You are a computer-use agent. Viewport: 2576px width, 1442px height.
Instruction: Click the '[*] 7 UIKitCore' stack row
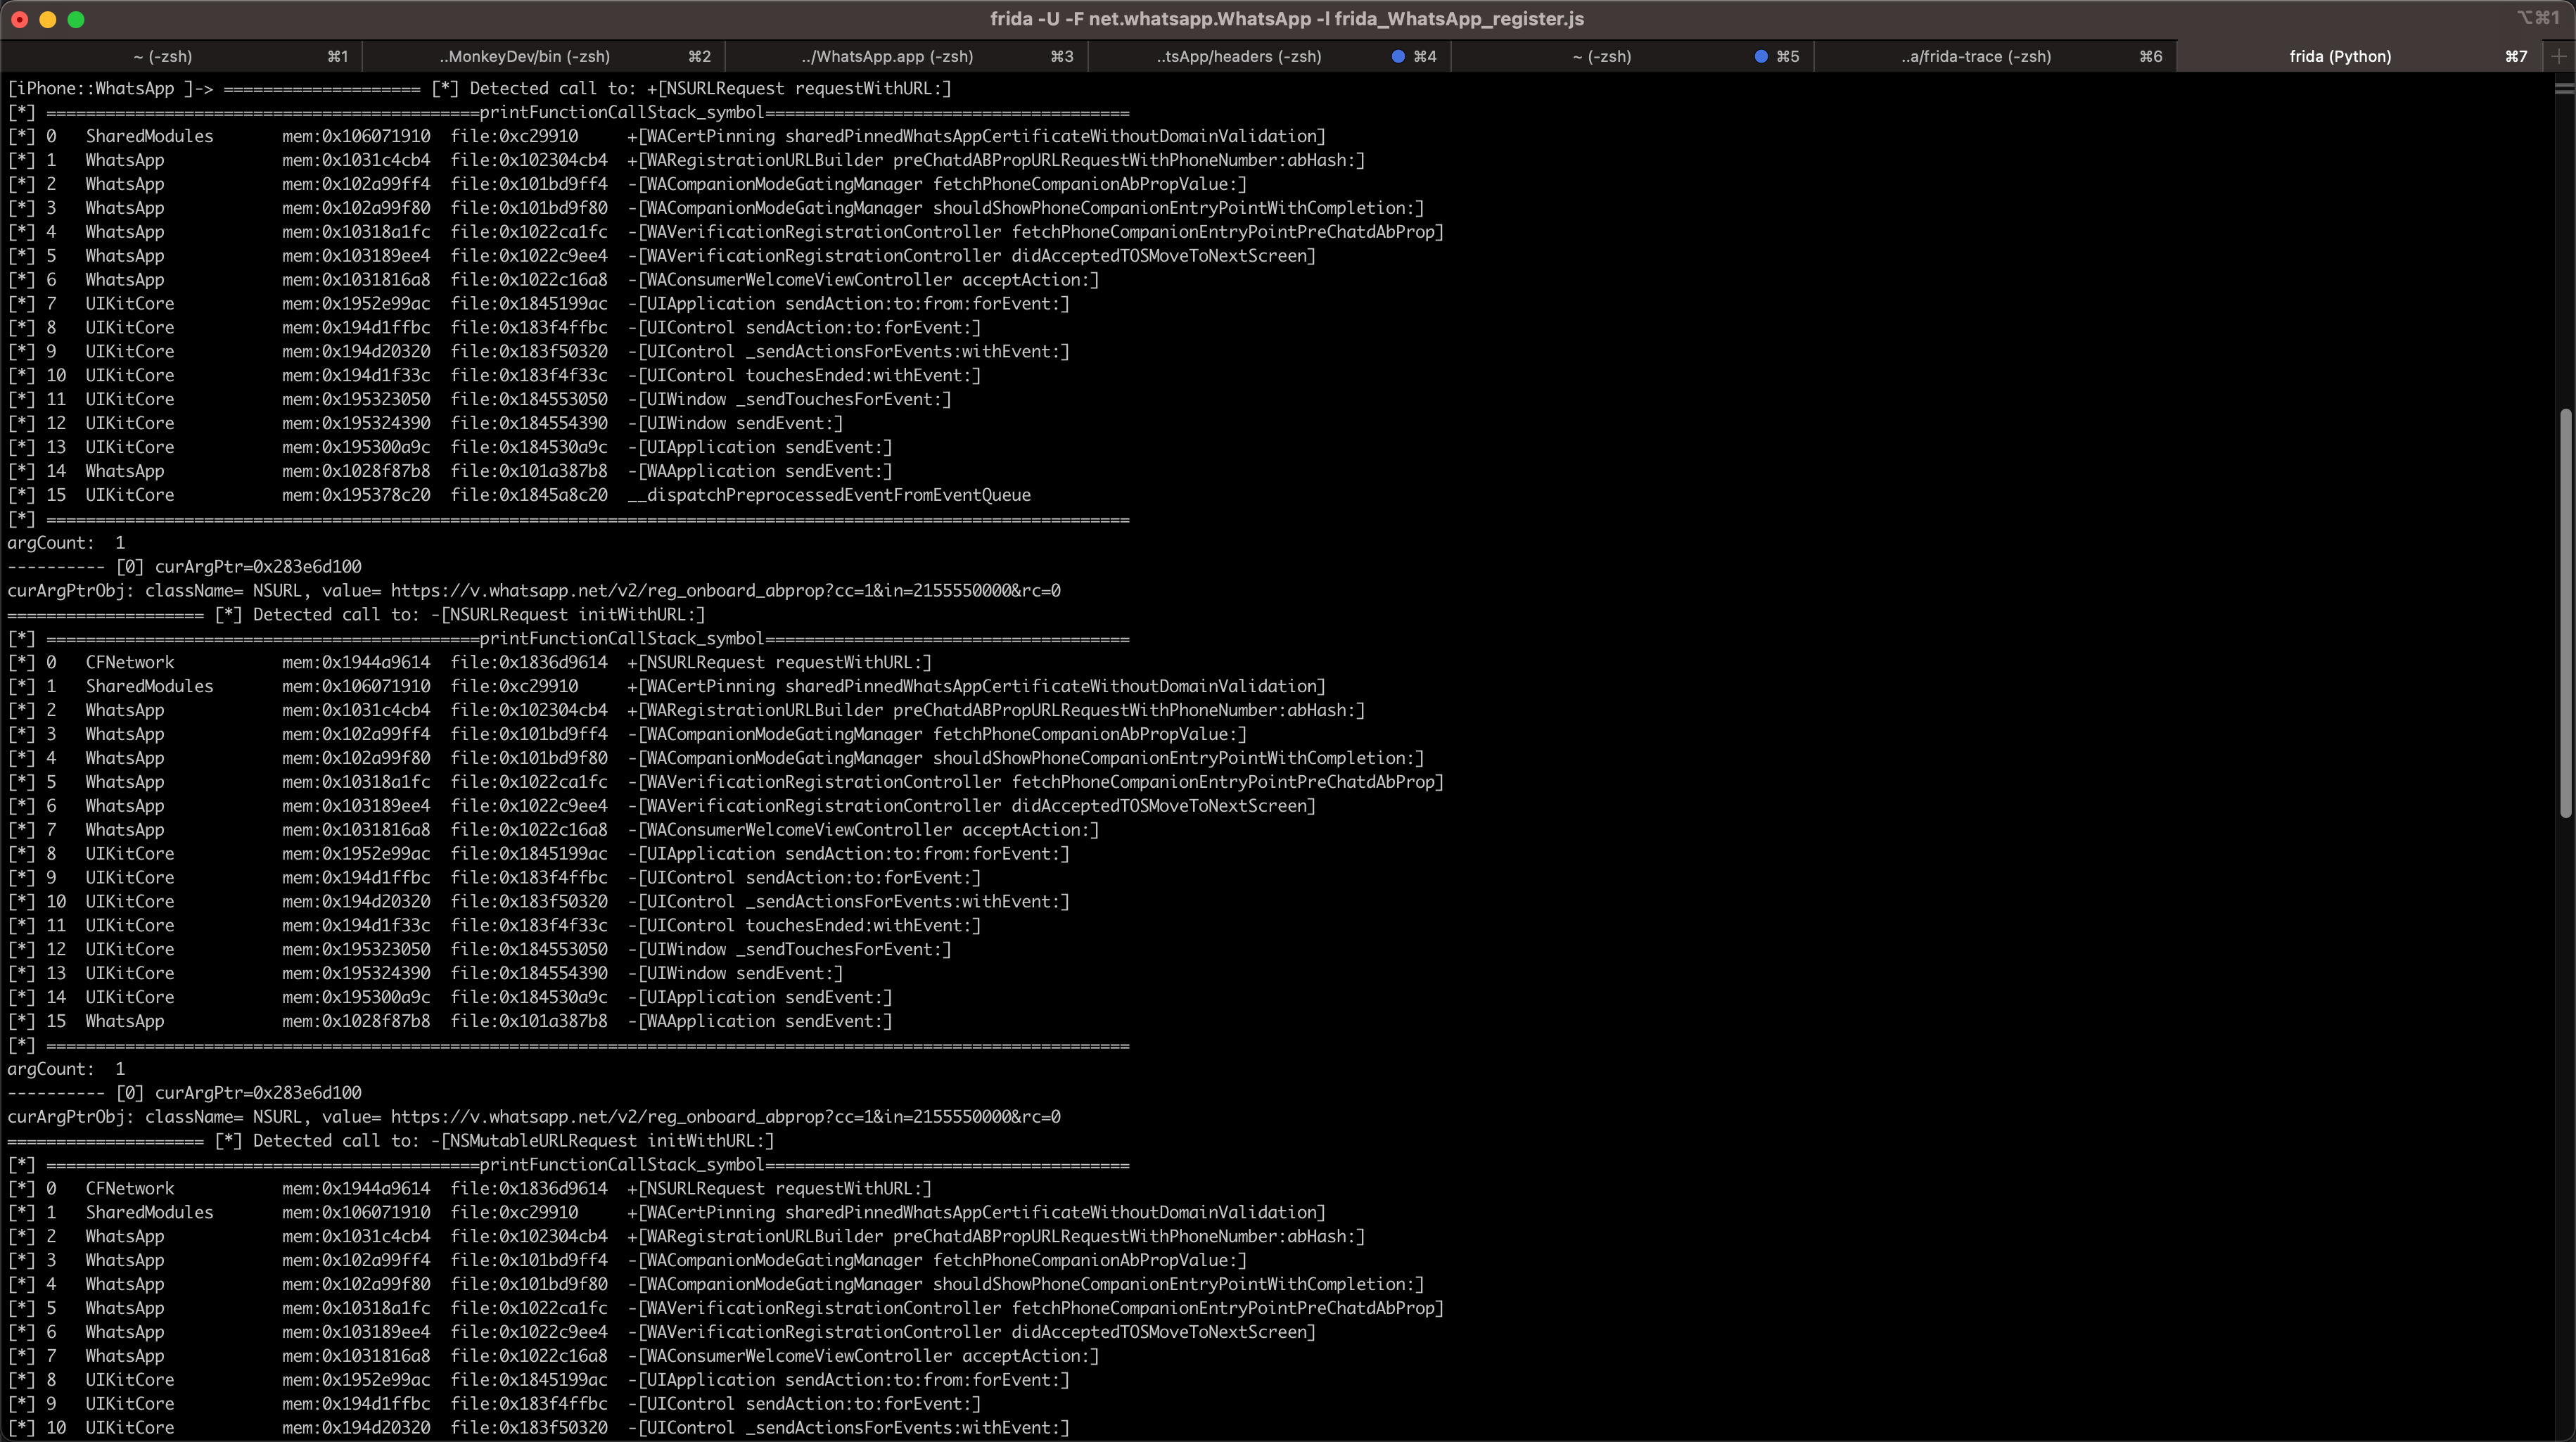pos(538,303)
